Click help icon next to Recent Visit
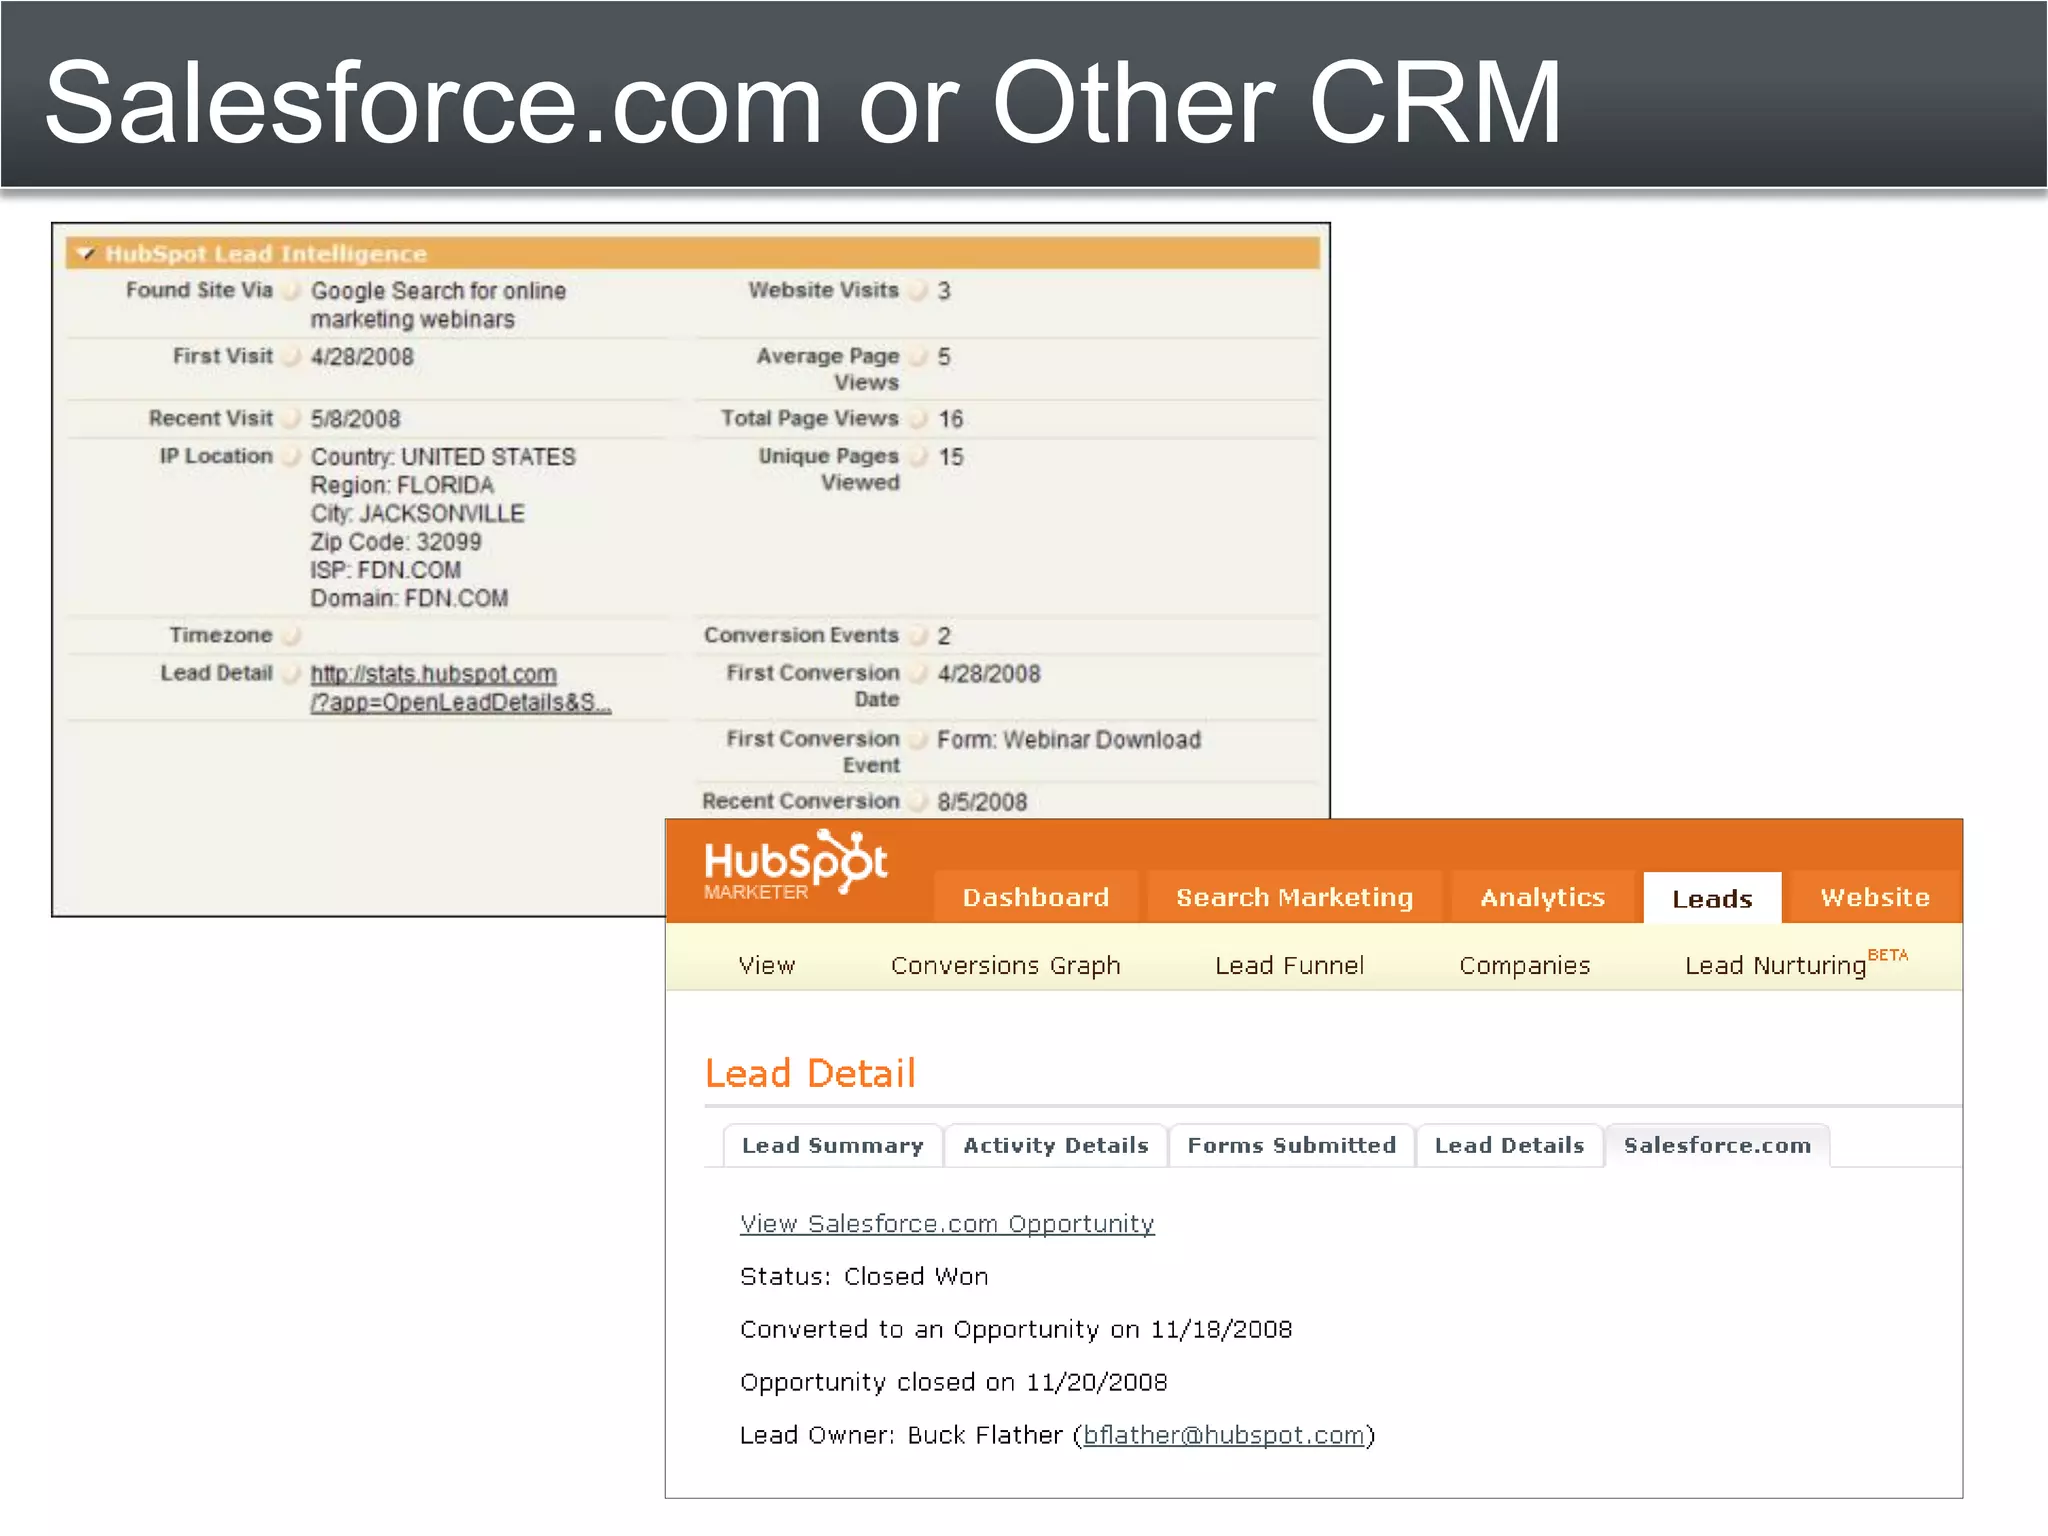2048x1536 pixels. pyautogui.click(x=291, y=418)
